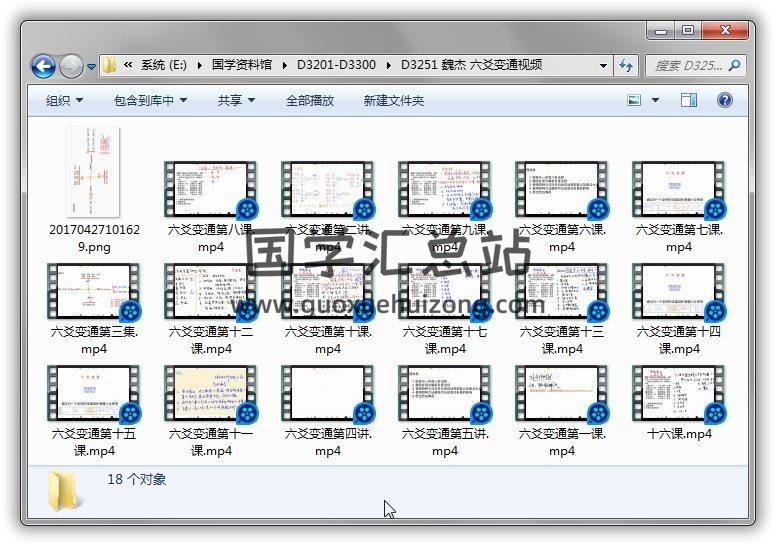Viewport: 776px width, 546px height.
Task: Select video 六爻变通第十课.mp4
Action: click(x=328, y=309)
